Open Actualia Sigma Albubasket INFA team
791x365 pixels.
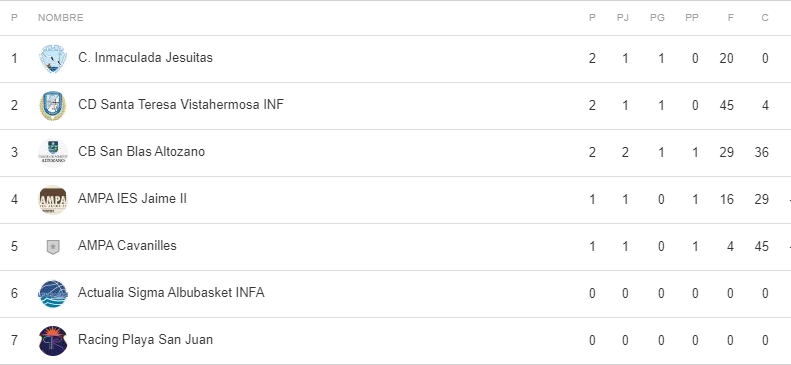pyautogui.click(x=171, y=292)
